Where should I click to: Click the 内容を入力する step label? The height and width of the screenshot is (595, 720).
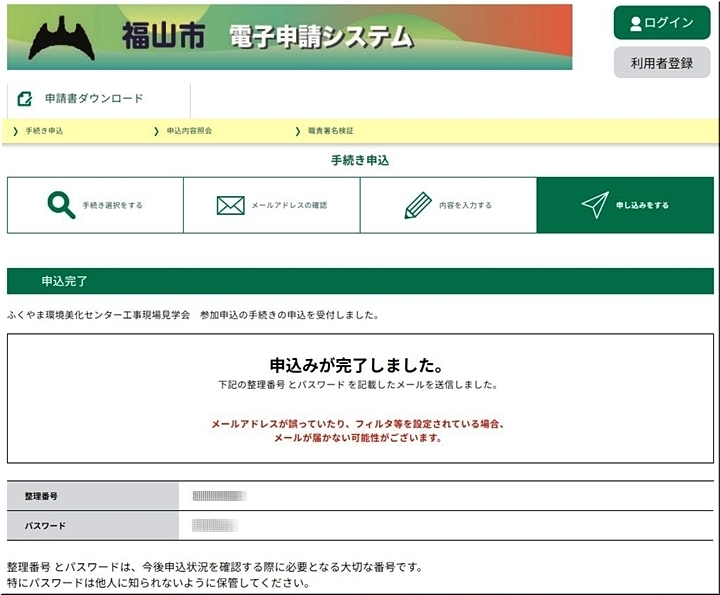[465, 205]
